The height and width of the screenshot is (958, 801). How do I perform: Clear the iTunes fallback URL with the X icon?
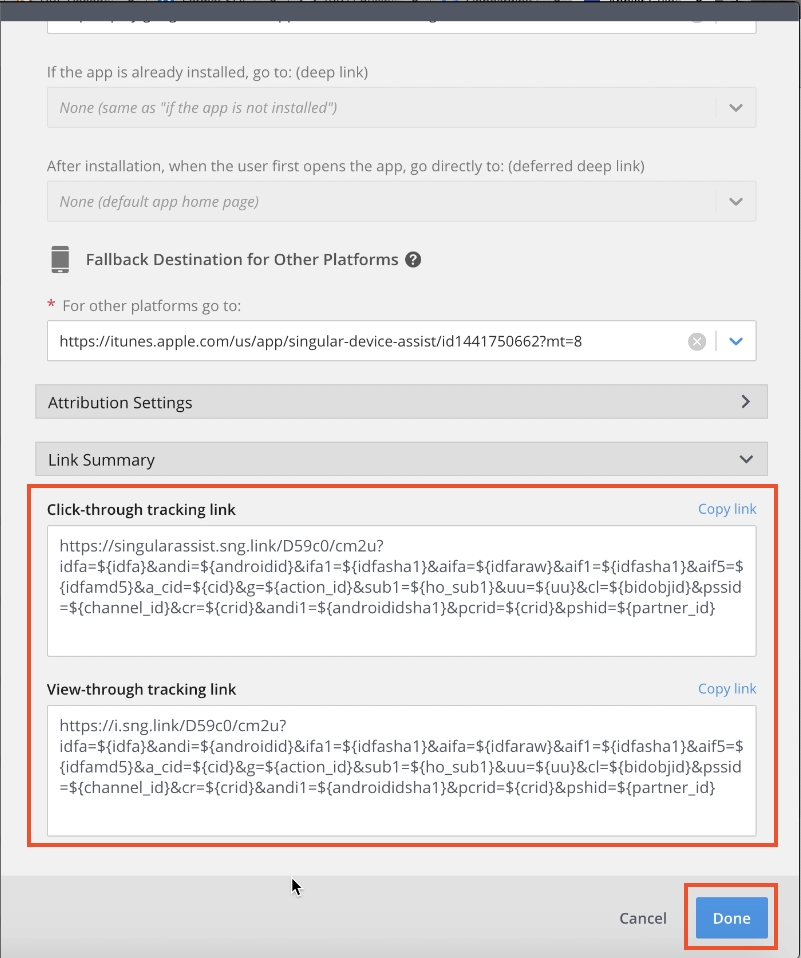pos(697,342)
